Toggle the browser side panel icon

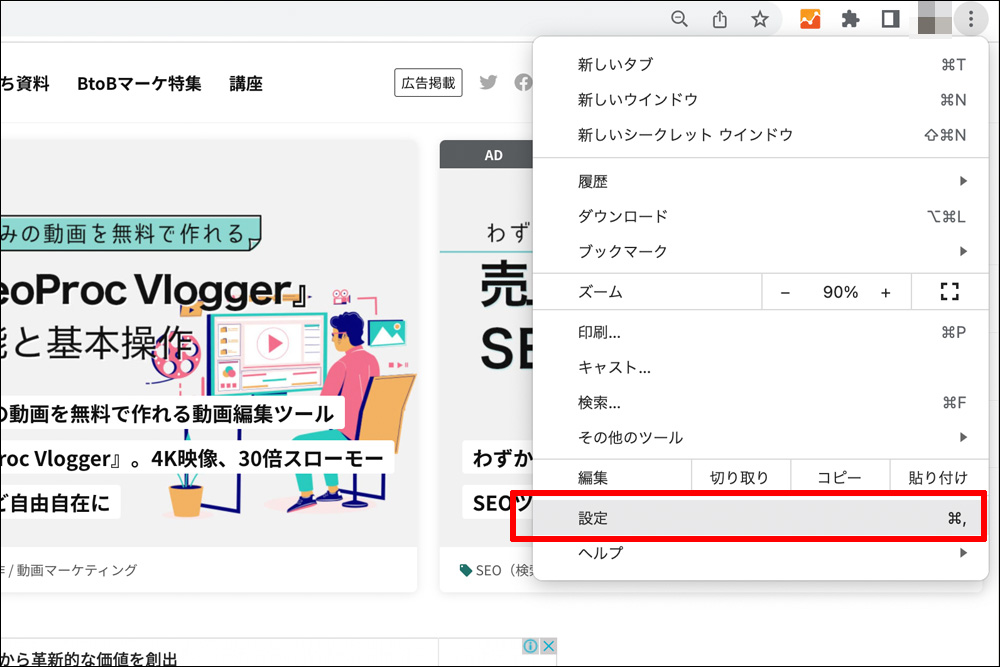click(890, 19)
